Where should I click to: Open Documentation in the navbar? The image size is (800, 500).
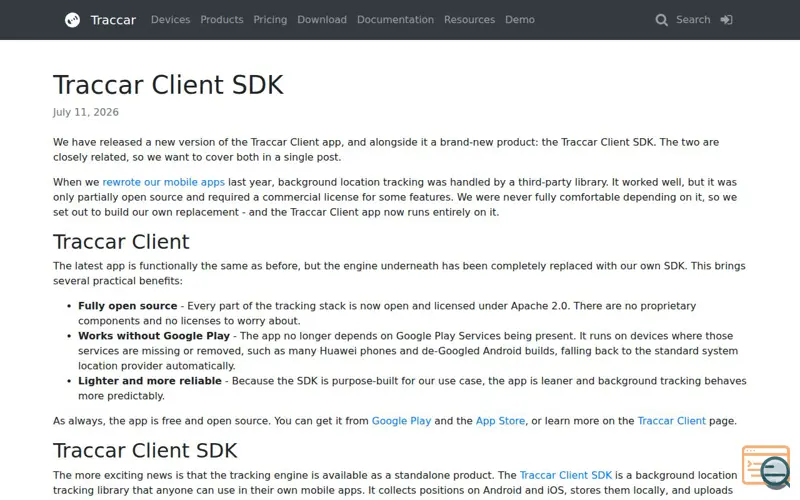click(x=395, y=20)
